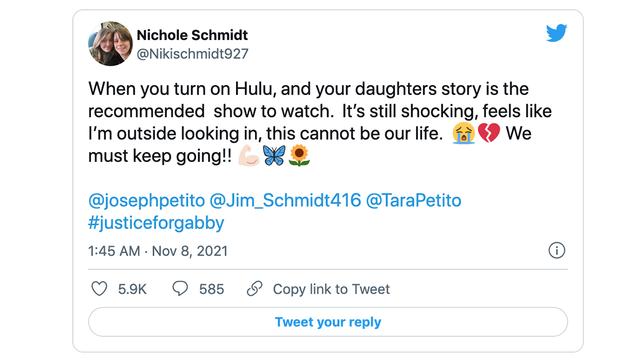Image resolution: width=640 pixels, height=360 pixels.
Task: Like the tweet with heart icon
Action: click(x=99, y=289)
